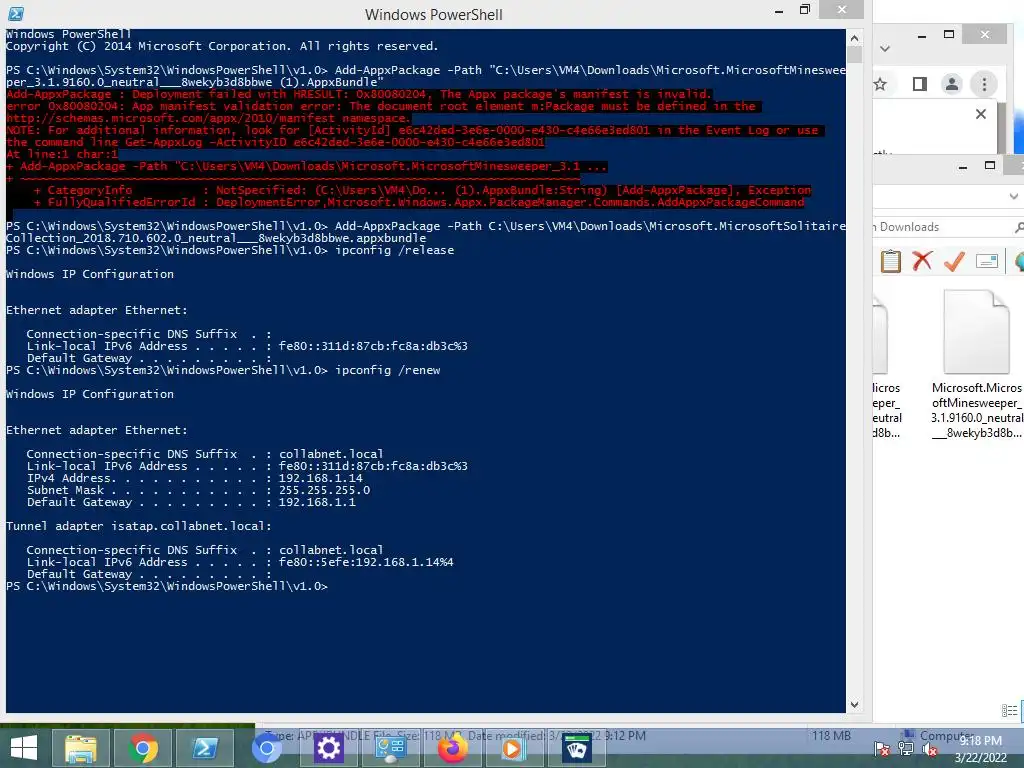Image resolution: width=1024 pixels, height=768 pixels.
Task: Click the IPv4 Address 192.168.1.14 value
Action: [x=320, y=478]
